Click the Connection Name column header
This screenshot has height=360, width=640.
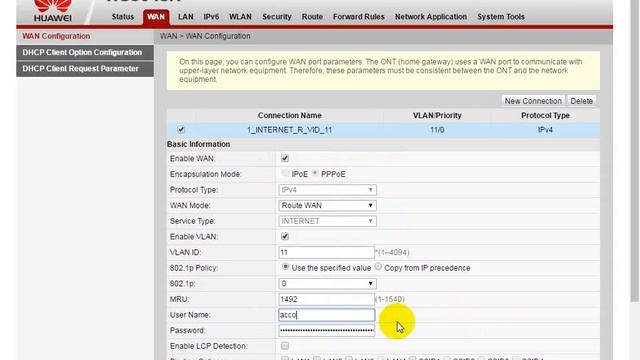[x=289, y=116]
